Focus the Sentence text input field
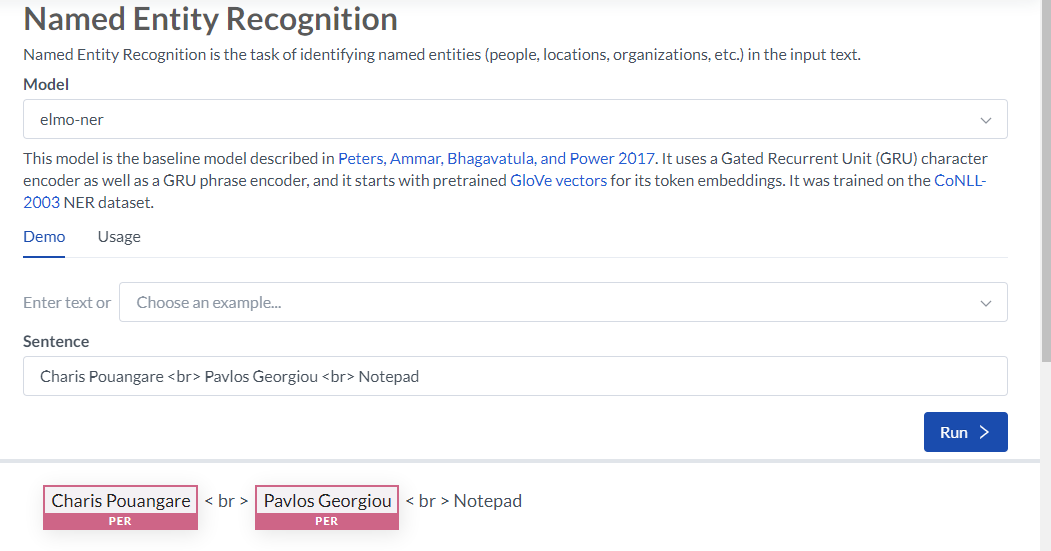The width and height of the screenshot is (1051, 551). (x=514, y=377)
